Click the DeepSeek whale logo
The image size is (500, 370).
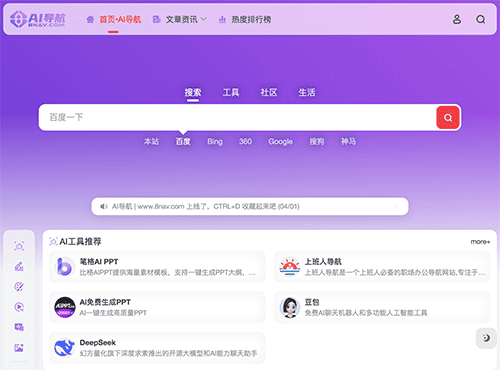64,348
